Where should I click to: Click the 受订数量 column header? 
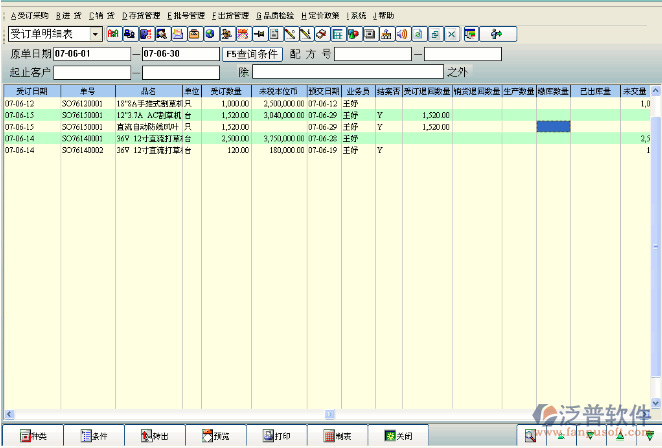225,91
